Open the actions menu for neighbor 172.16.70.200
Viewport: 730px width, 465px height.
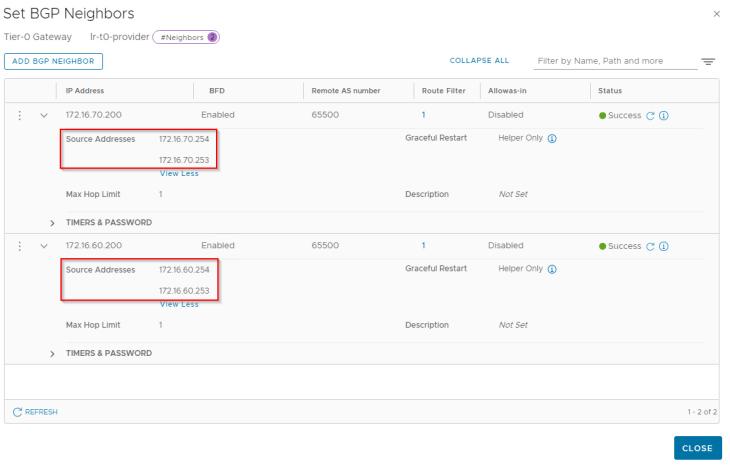tap(20, 115)
